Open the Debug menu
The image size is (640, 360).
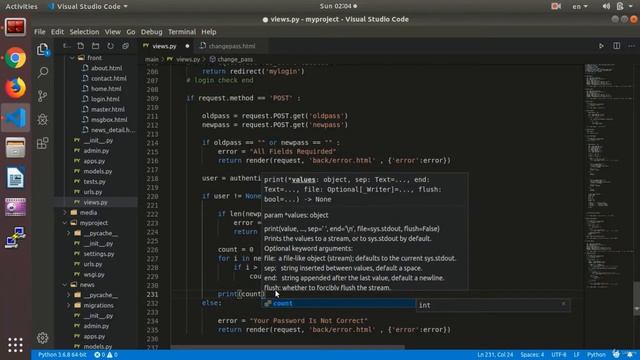(x=151, y=32)
